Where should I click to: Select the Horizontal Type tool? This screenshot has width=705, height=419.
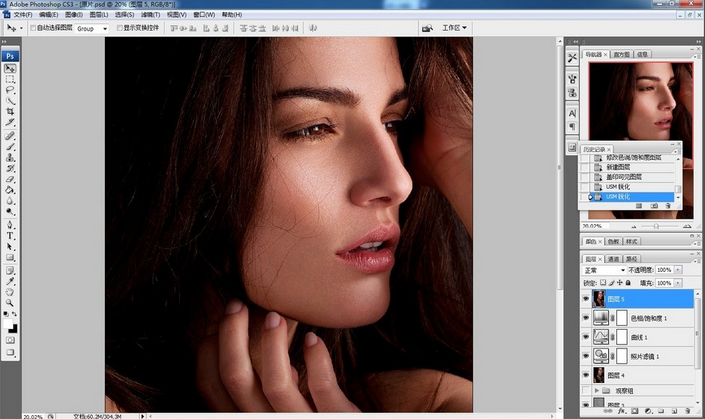coord(10,236)
